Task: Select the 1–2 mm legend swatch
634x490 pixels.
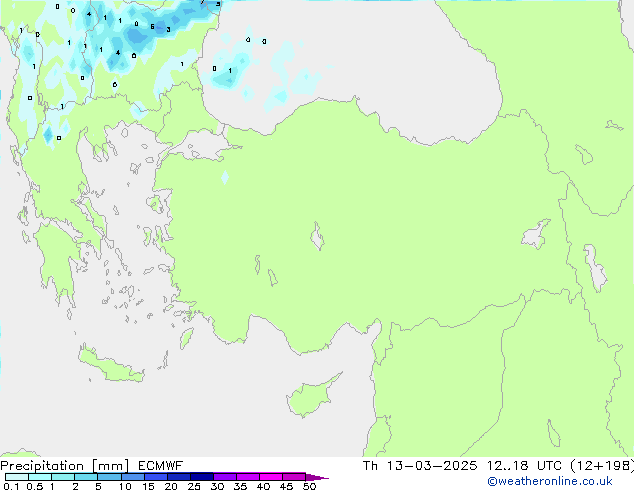Action: 63,477
